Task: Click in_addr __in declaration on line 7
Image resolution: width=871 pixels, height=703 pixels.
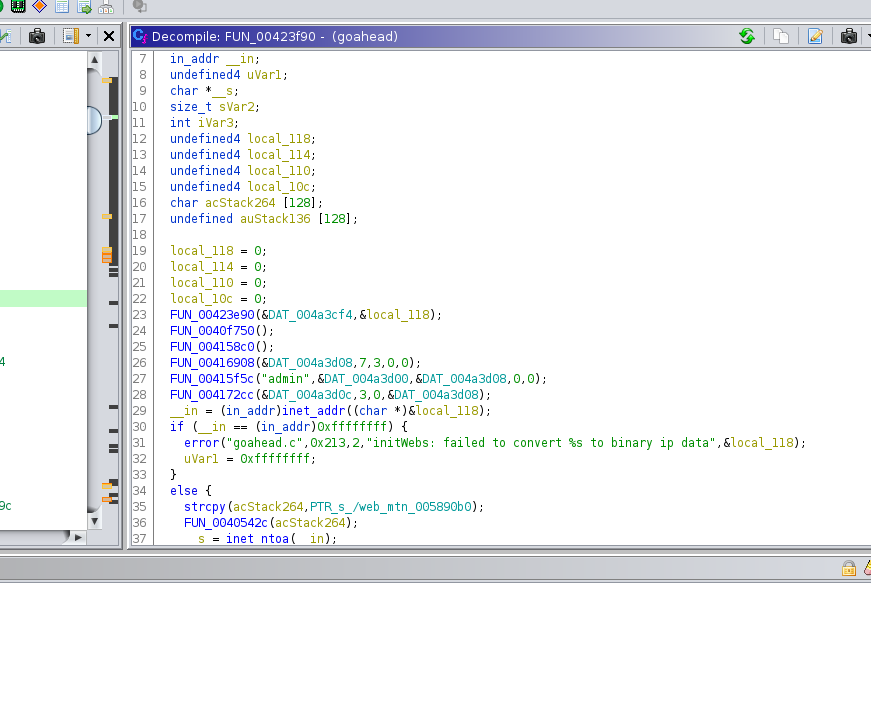Action: tap(214, 59)
